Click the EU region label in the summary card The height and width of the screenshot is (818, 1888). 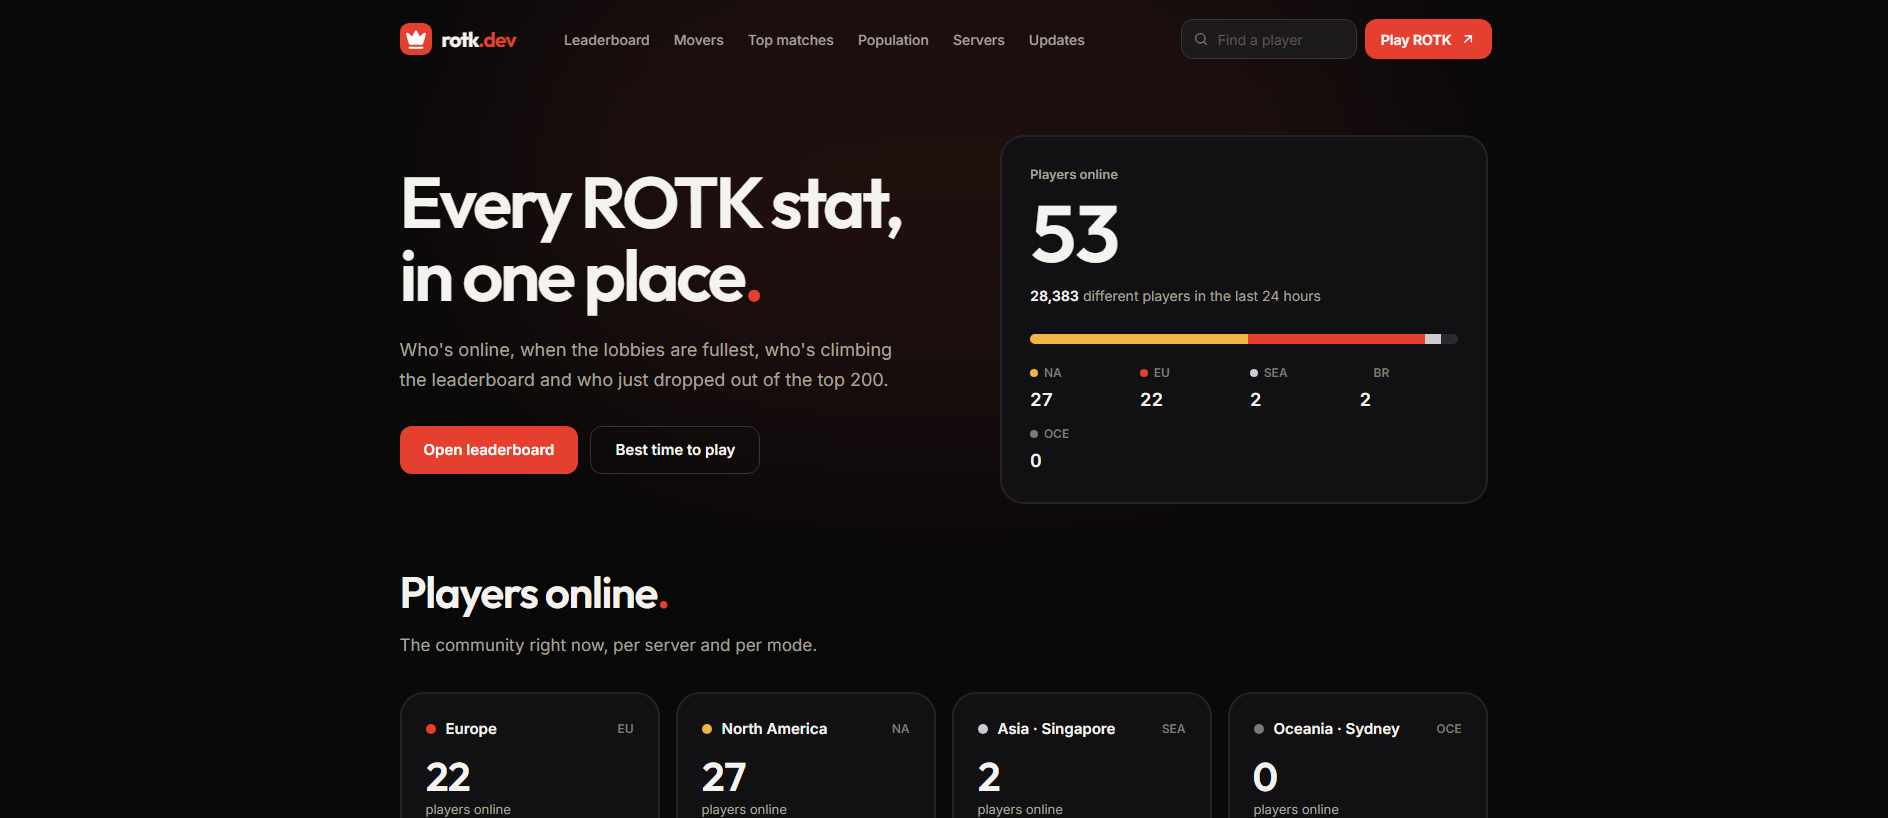tap(1161, 373)
